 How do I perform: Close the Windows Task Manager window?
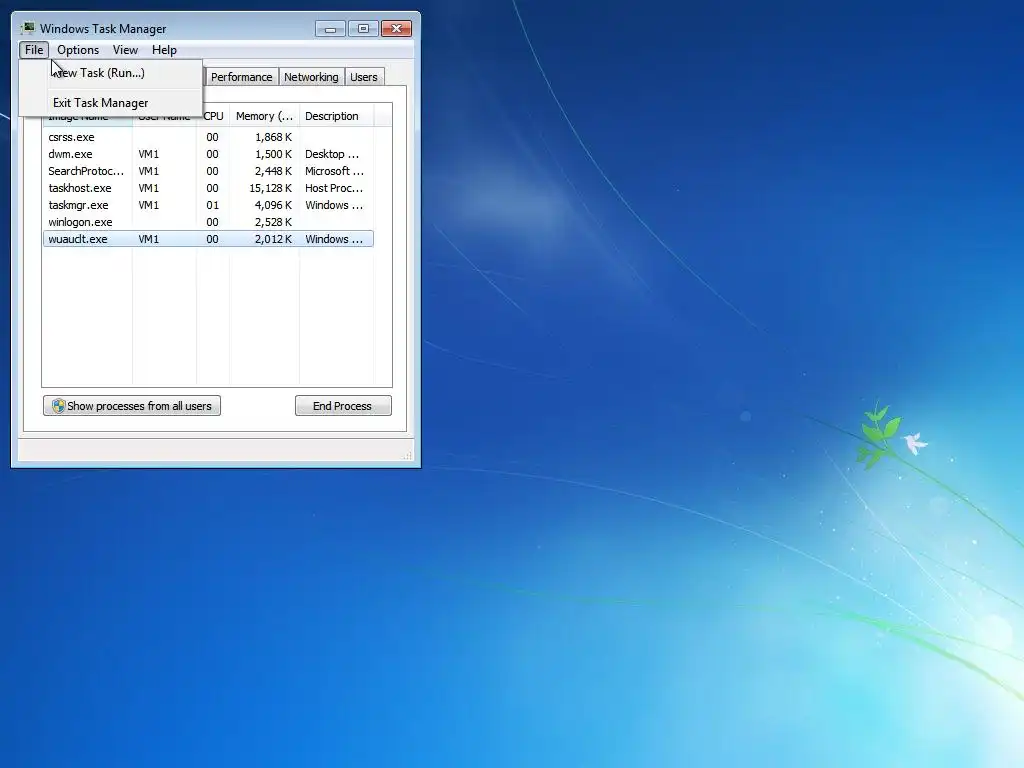click(396, 29)
